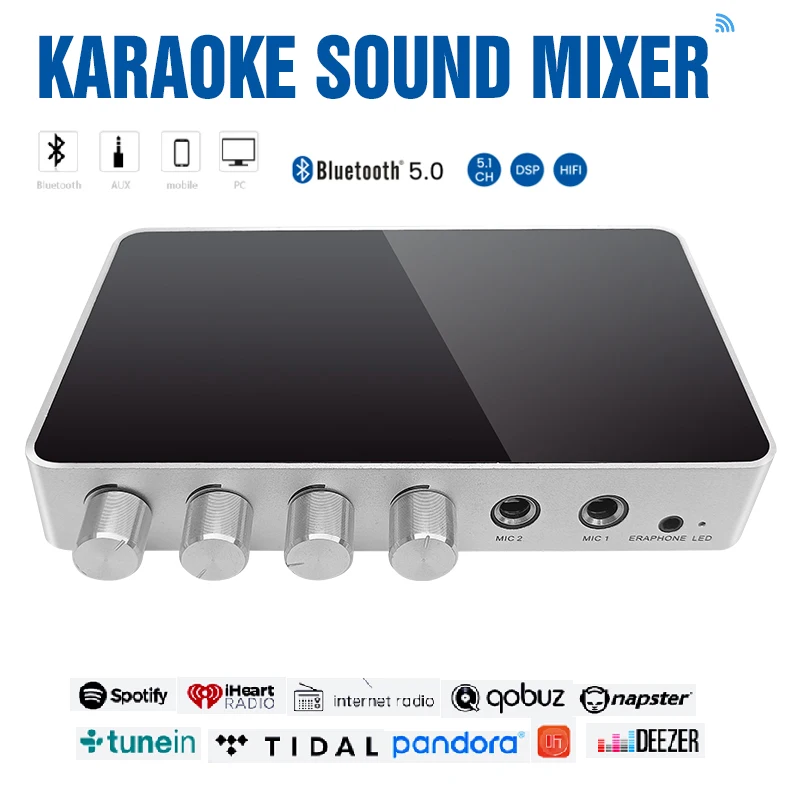Click the HIFI round badge
Viewport: 800px width, 800px height.
[x=570, y=170]
